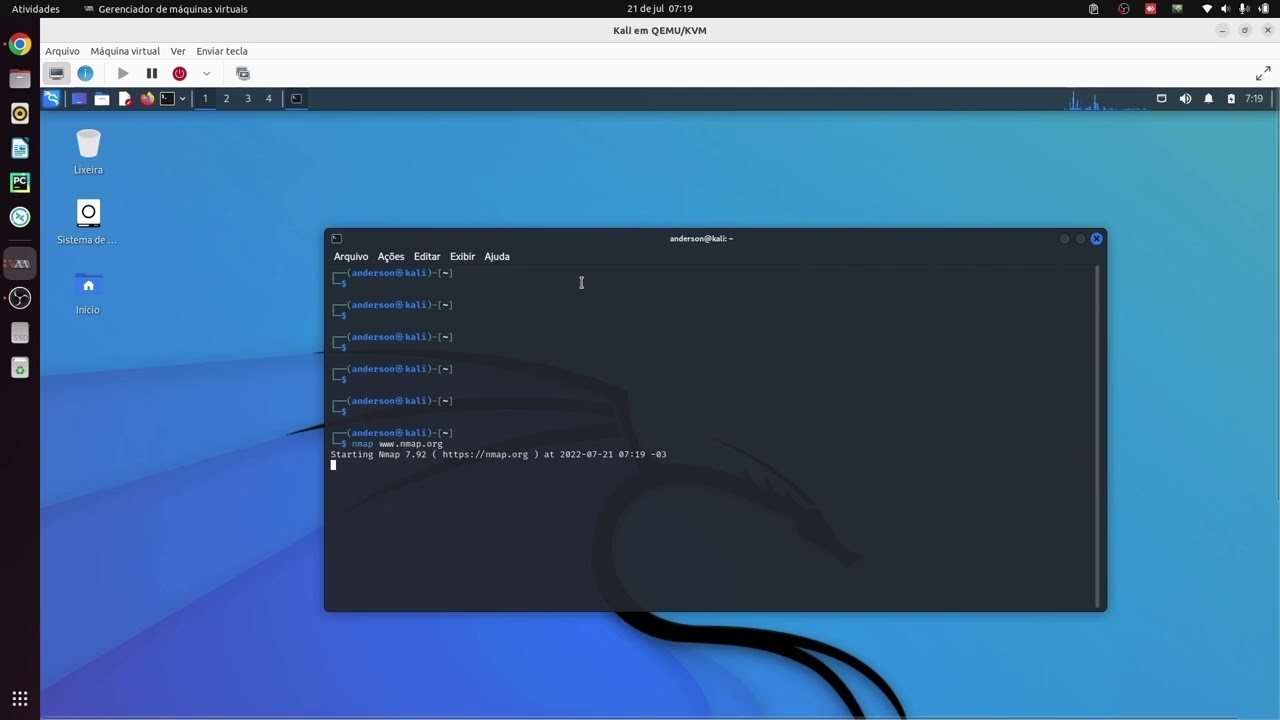The image size is (1280, 720).
Task: Open the SSD drive in Ubuntu dock
Action: pos(20,334)
